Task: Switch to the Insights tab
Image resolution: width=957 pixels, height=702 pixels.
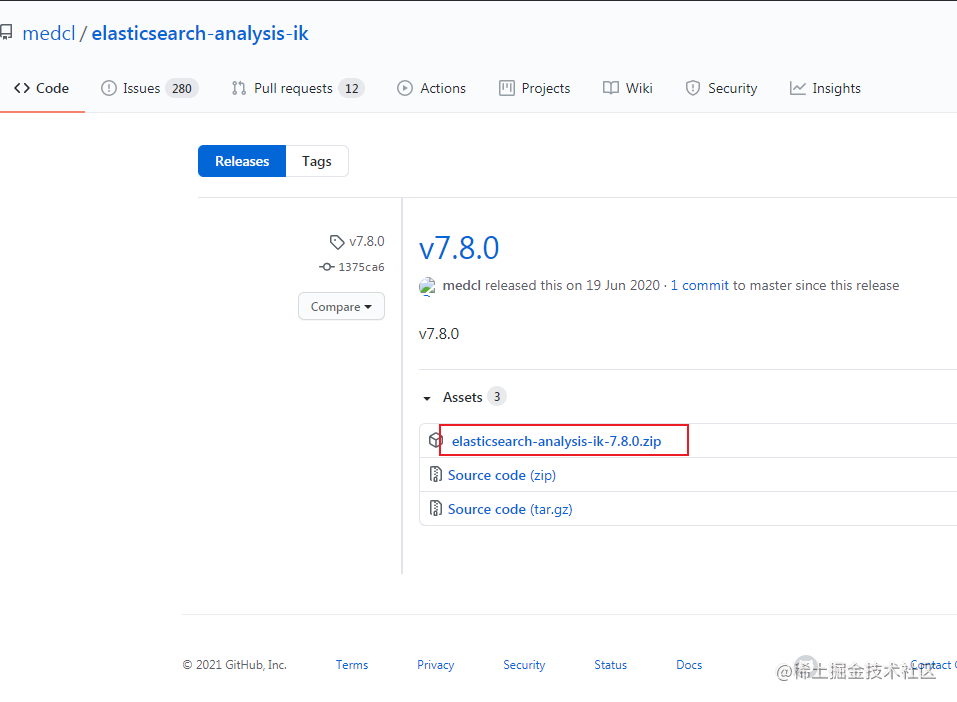Action: (825, 88)
